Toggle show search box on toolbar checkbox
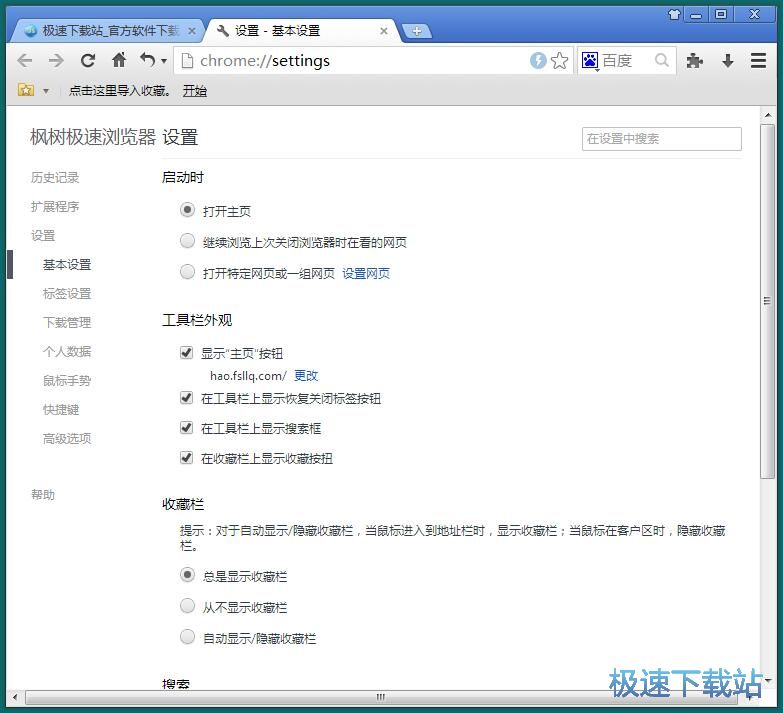This screenshot has height=713, width=783. [x=186, y=428]
